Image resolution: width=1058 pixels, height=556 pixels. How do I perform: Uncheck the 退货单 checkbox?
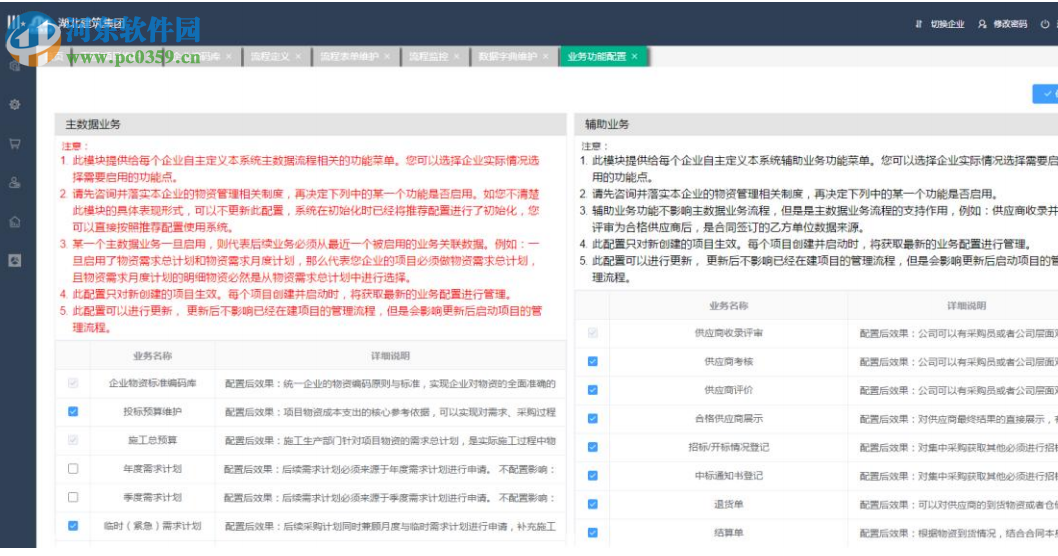(592, 504)
